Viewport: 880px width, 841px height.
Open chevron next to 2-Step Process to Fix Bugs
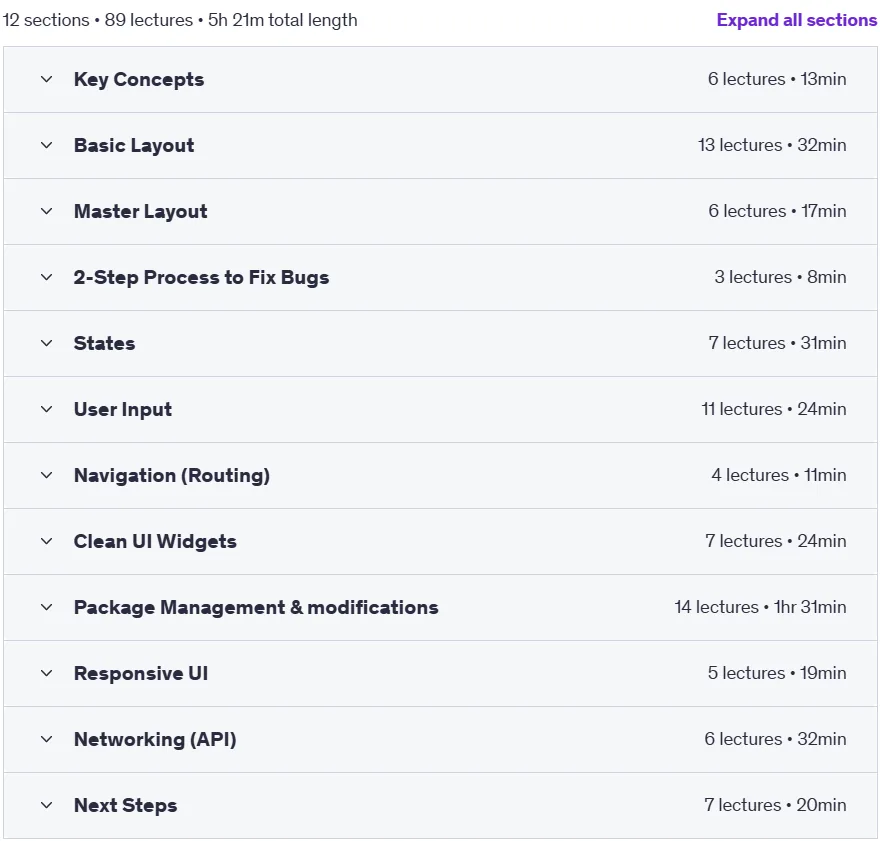click(x=47, y=277)
